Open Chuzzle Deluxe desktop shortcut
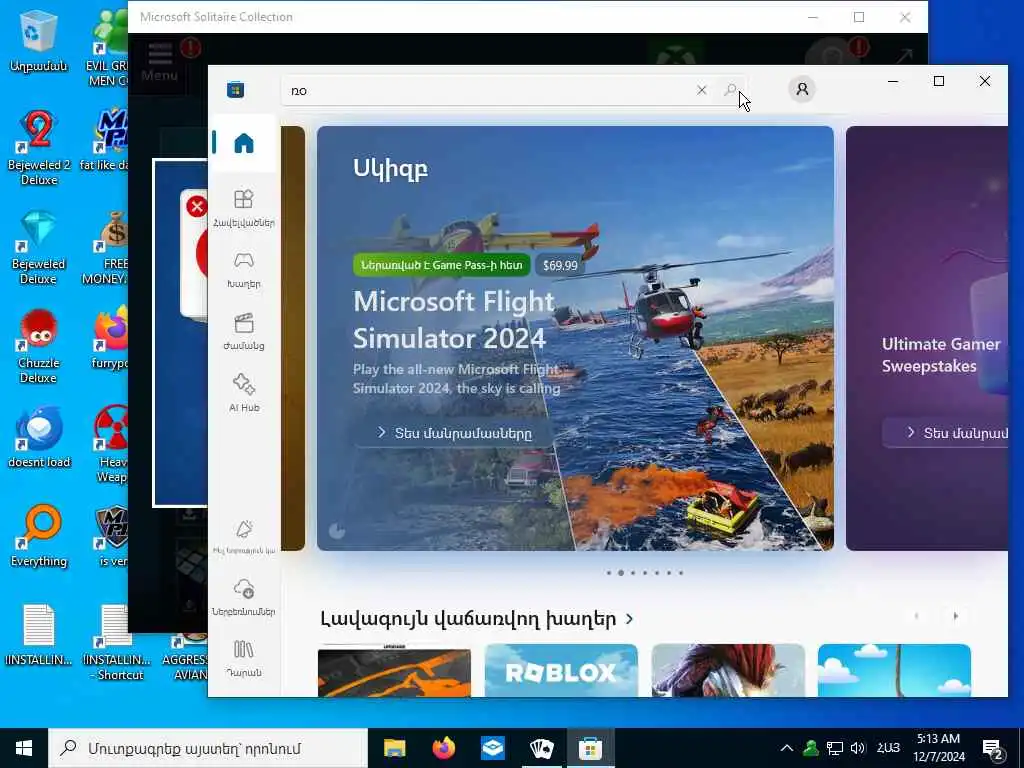This screenshot has width=1024, height=768. 38,346
